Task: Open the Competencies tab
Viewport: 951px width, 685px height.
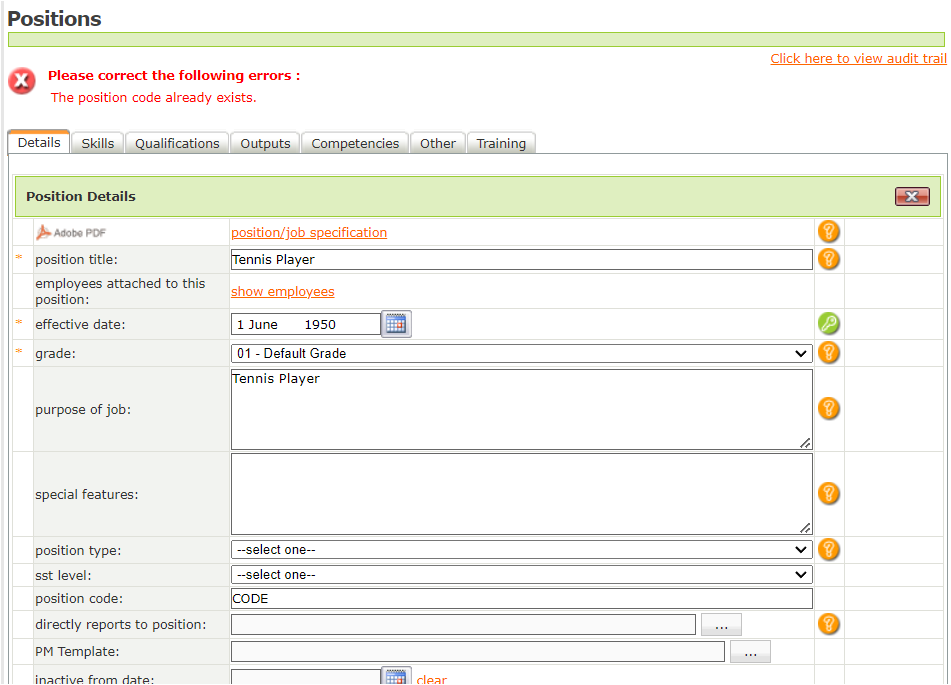Action: 355,143
